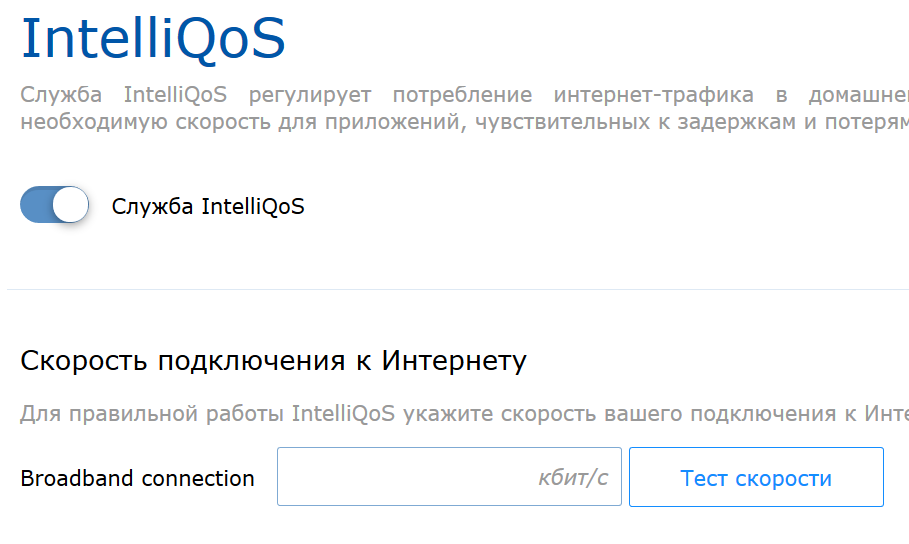Click the word "Интернету" in the section heading
The height and width of the screenshot is (544, 909).
click(x=454, y=361)
